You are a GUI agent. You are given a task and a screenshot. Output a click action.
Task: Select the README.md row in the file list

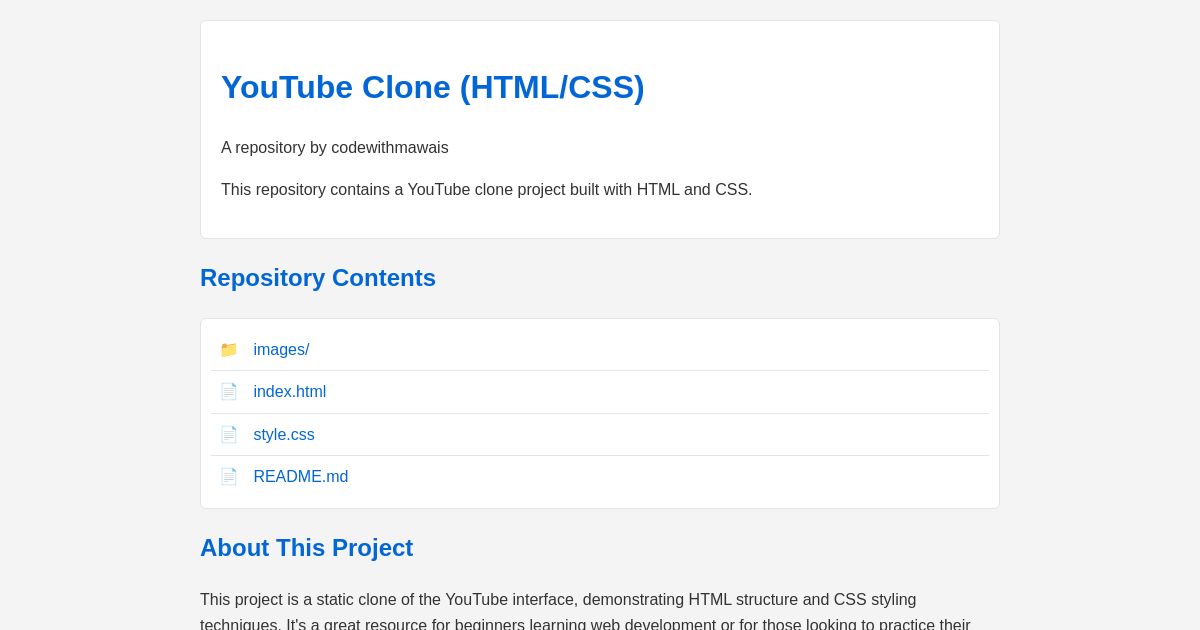[600, 477]
